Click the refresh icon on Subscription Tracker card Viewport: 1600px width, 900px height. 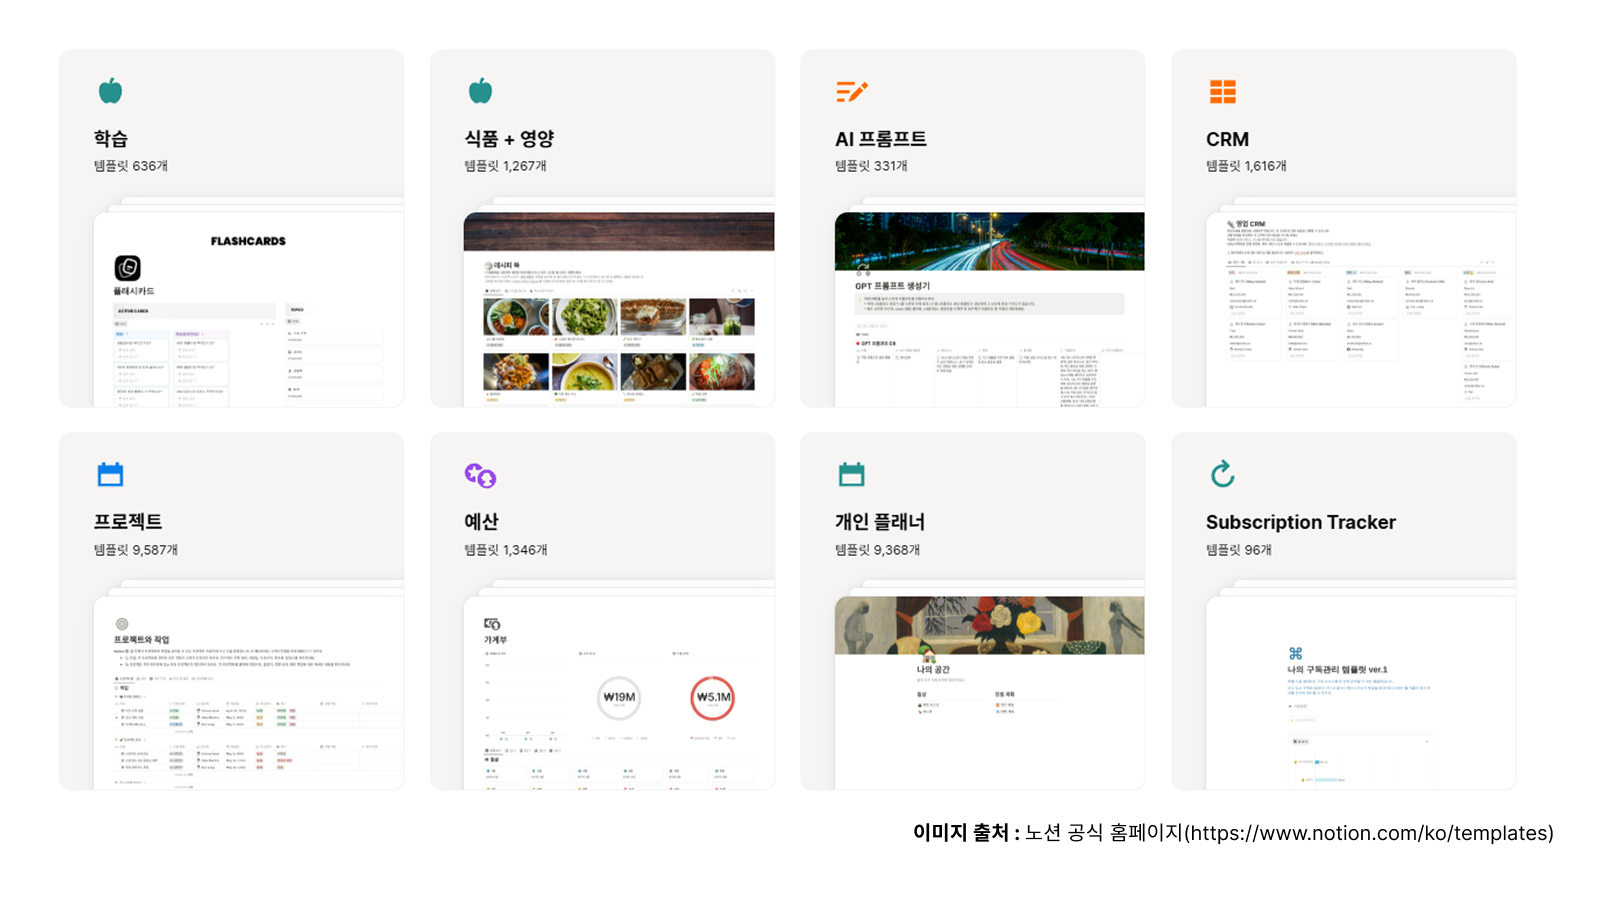[1222, 474]
